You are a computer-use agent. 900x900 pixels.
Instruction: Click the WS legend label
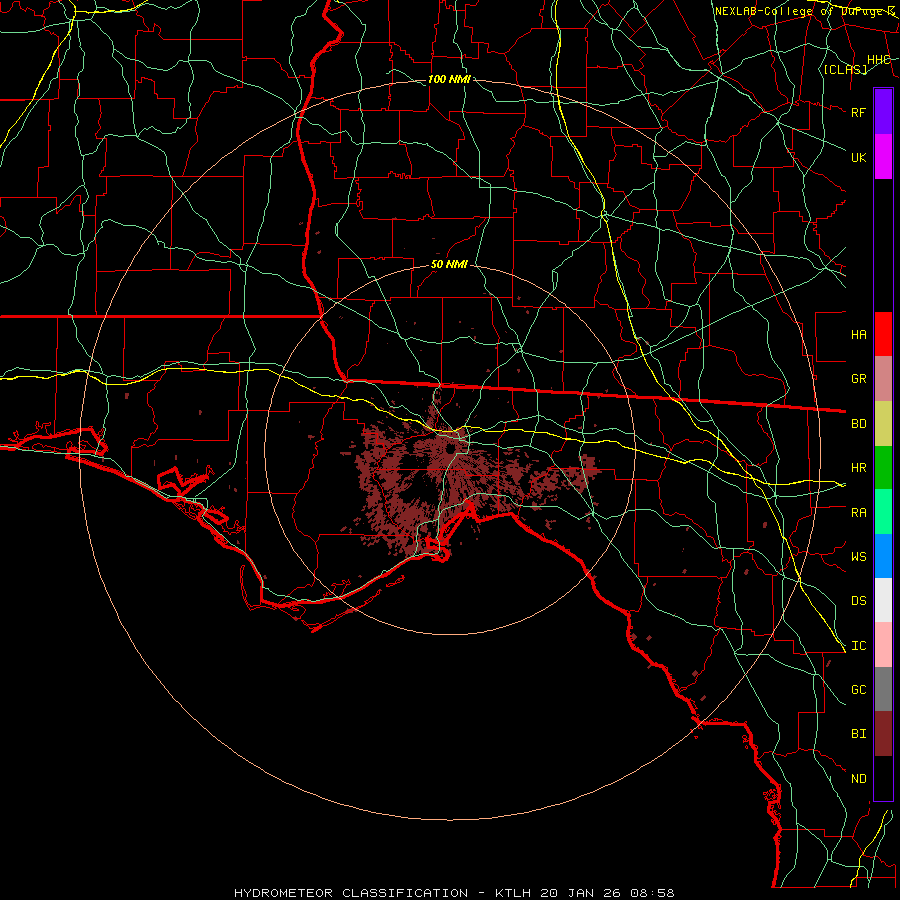(x=859, y=556)
